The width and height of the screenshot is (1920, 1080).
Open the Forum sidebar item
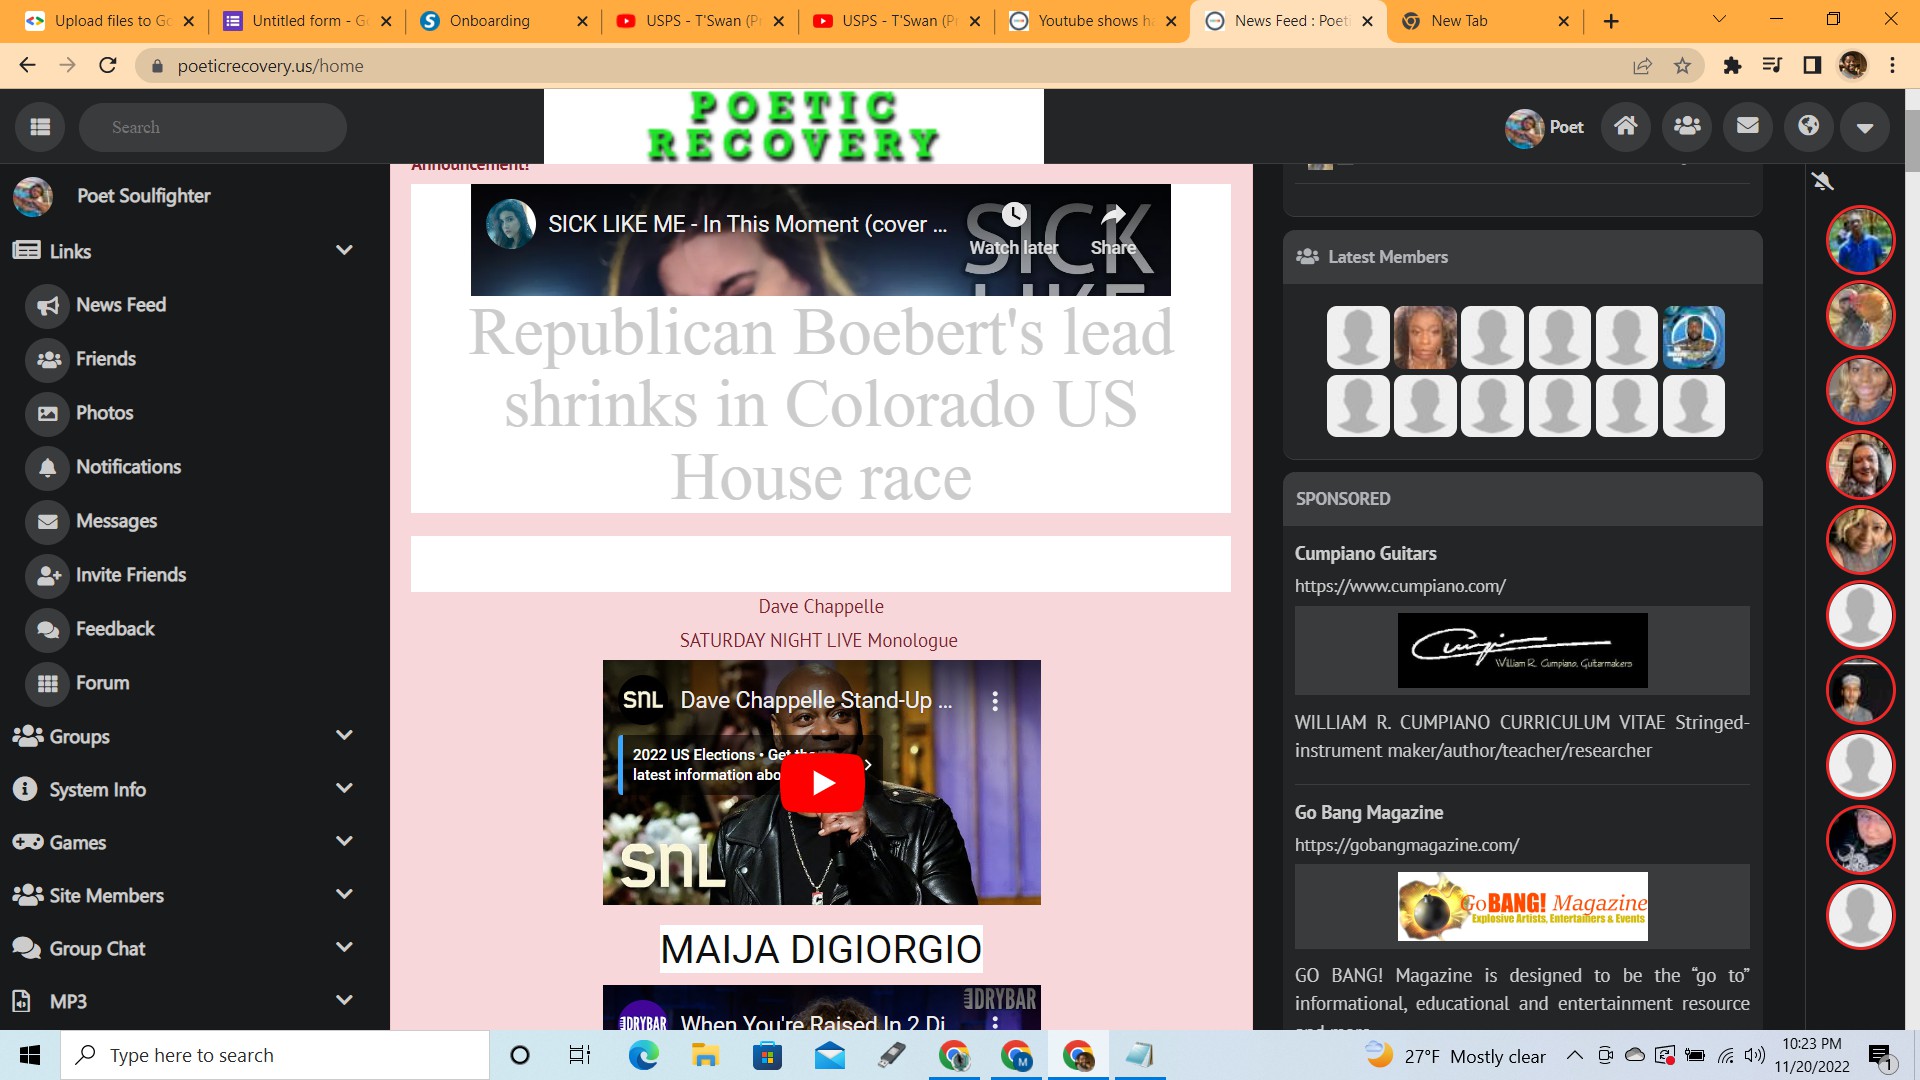pos(102,683)
